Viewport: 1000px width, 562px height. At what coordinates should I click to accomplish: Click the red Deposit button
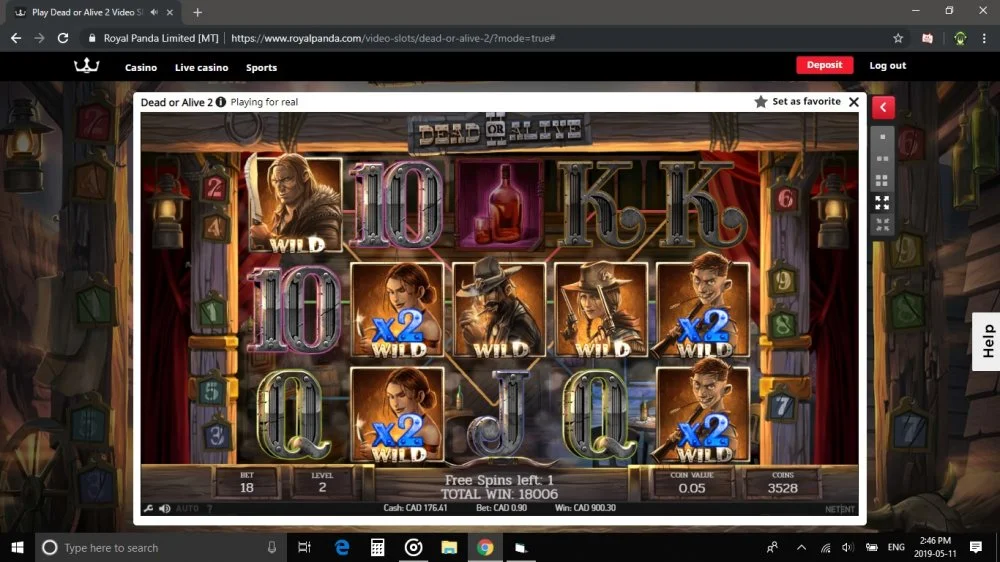click(824, 65)
